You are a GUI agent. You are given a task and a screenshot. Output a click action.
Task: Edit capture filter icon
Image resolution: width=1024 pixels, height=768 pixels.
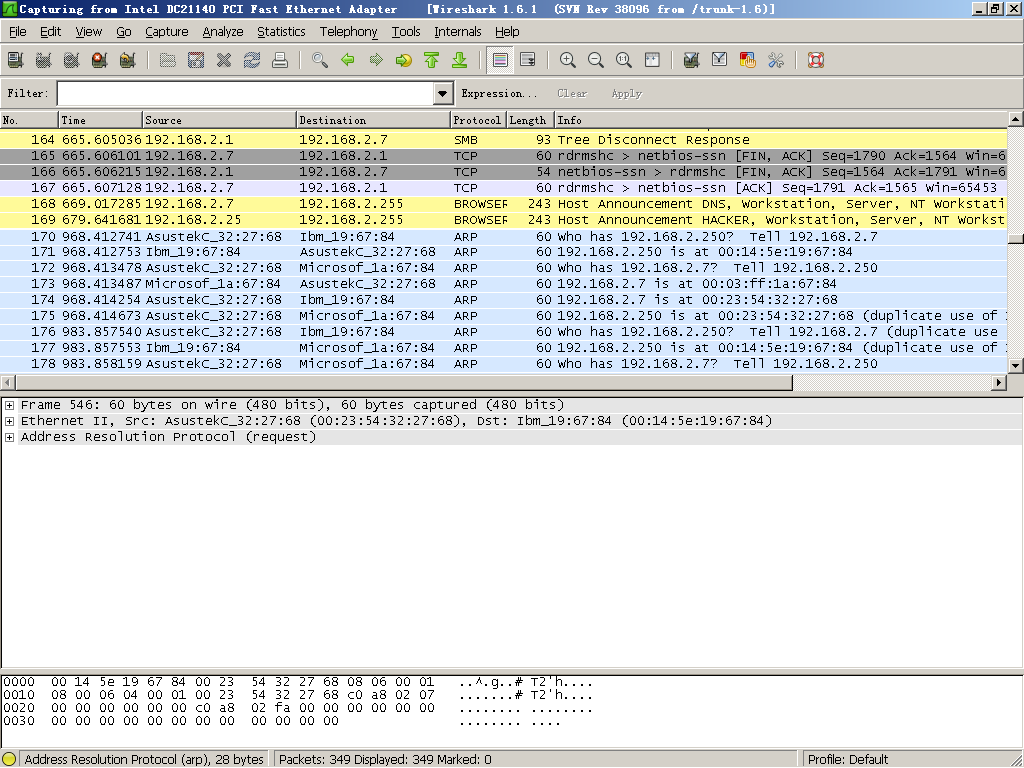[692, 60]
